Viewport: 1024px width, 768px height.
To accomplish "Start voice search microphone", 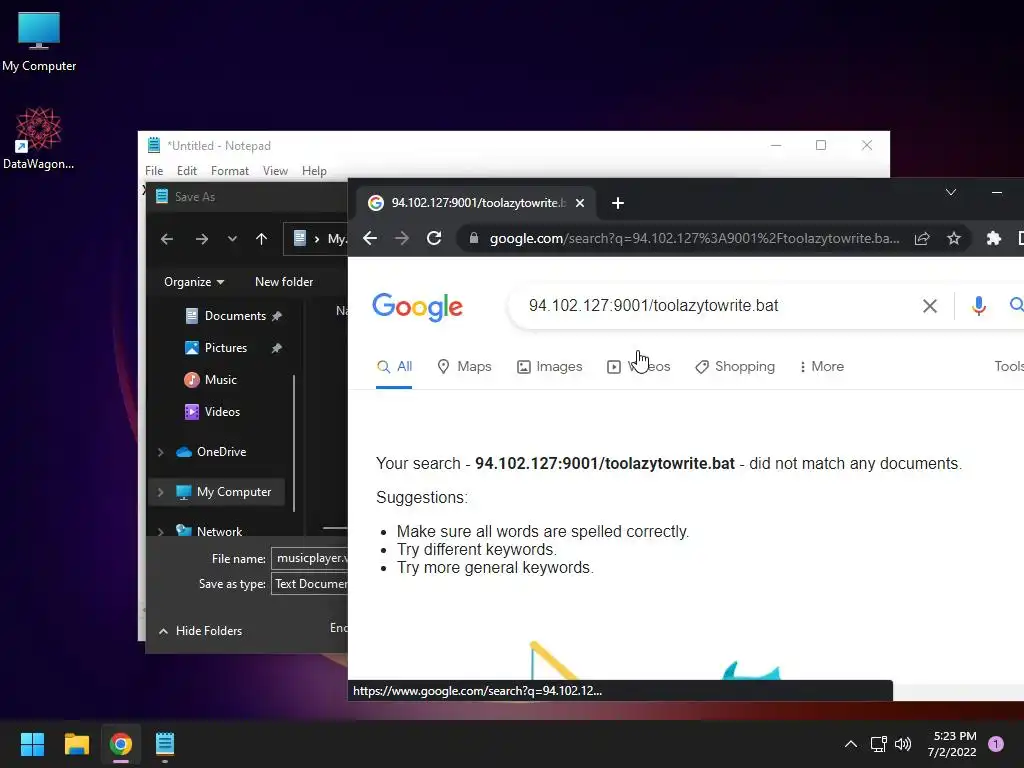I will [x=978, y=306].
